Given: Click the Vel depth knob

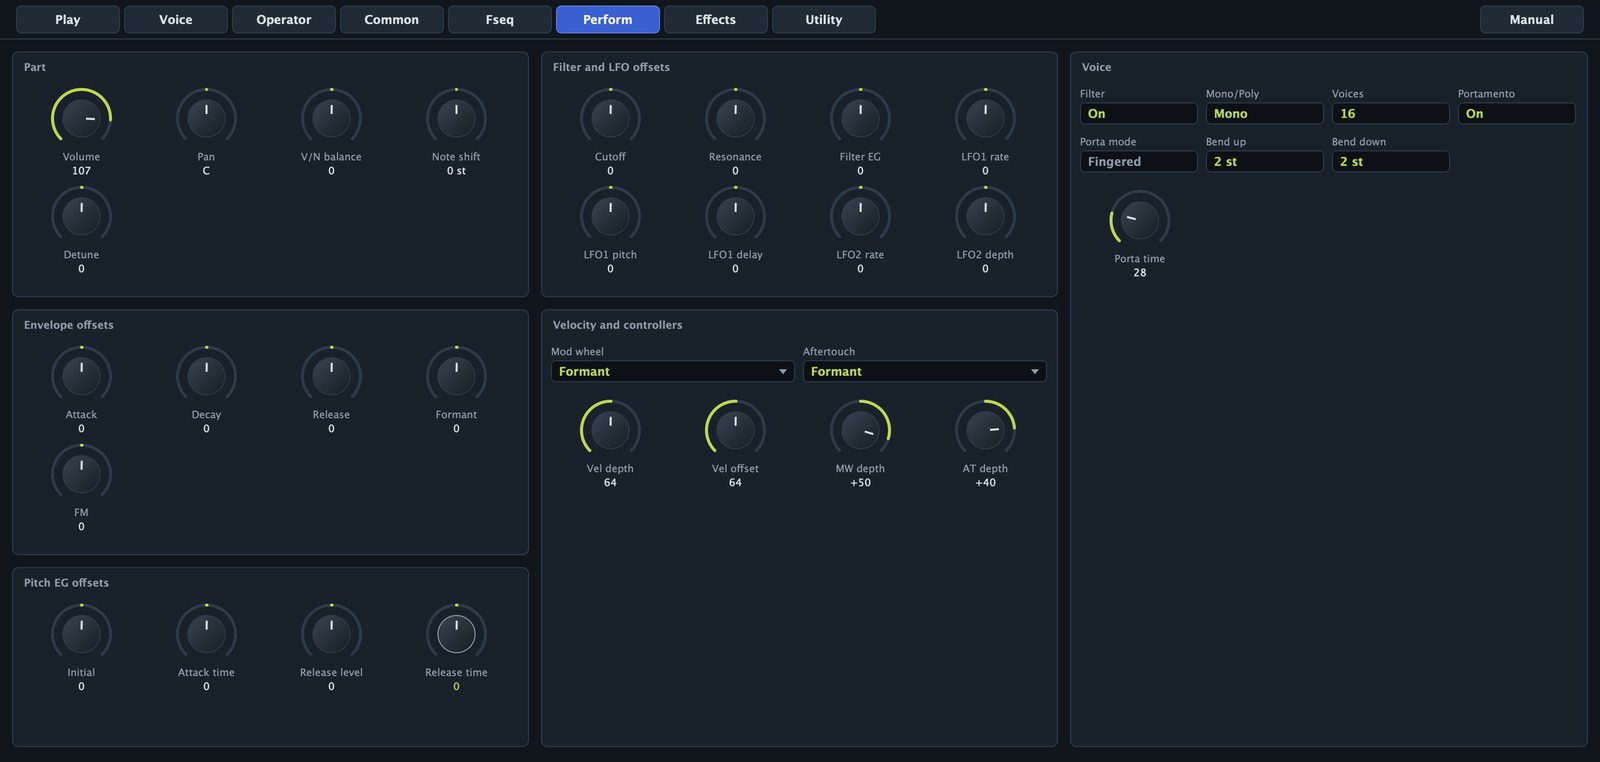Looking at the screenshot, I should click(x=610, y=430).
